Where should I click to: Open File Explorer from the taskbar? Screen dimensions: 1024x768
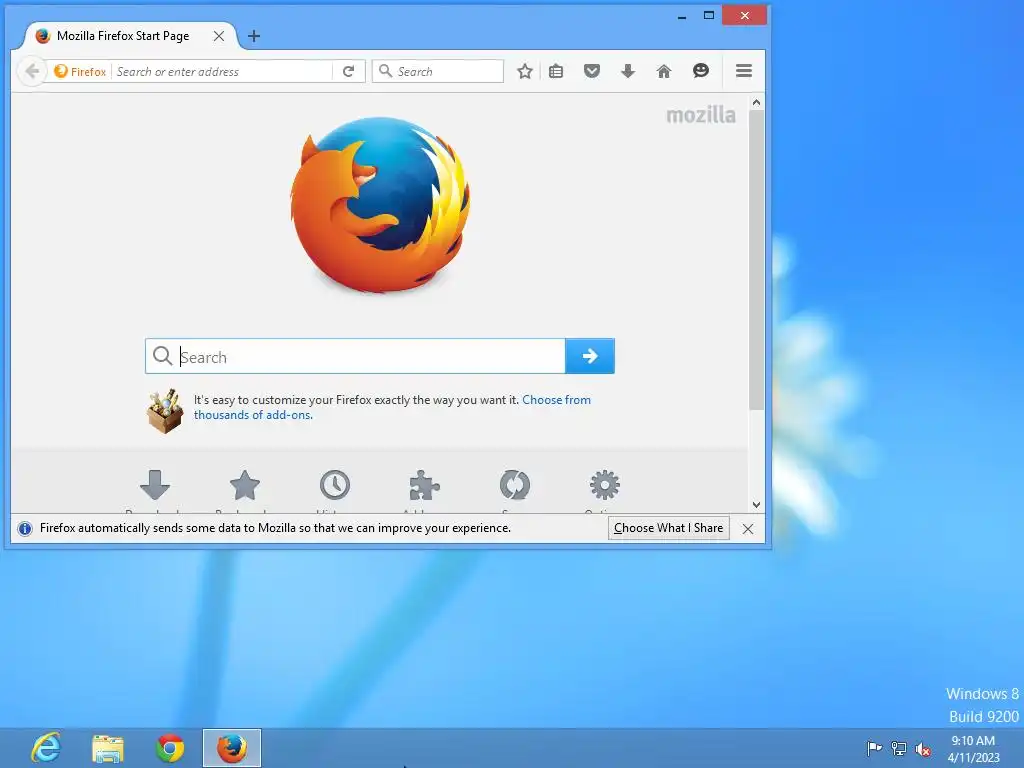coord(108,748)
